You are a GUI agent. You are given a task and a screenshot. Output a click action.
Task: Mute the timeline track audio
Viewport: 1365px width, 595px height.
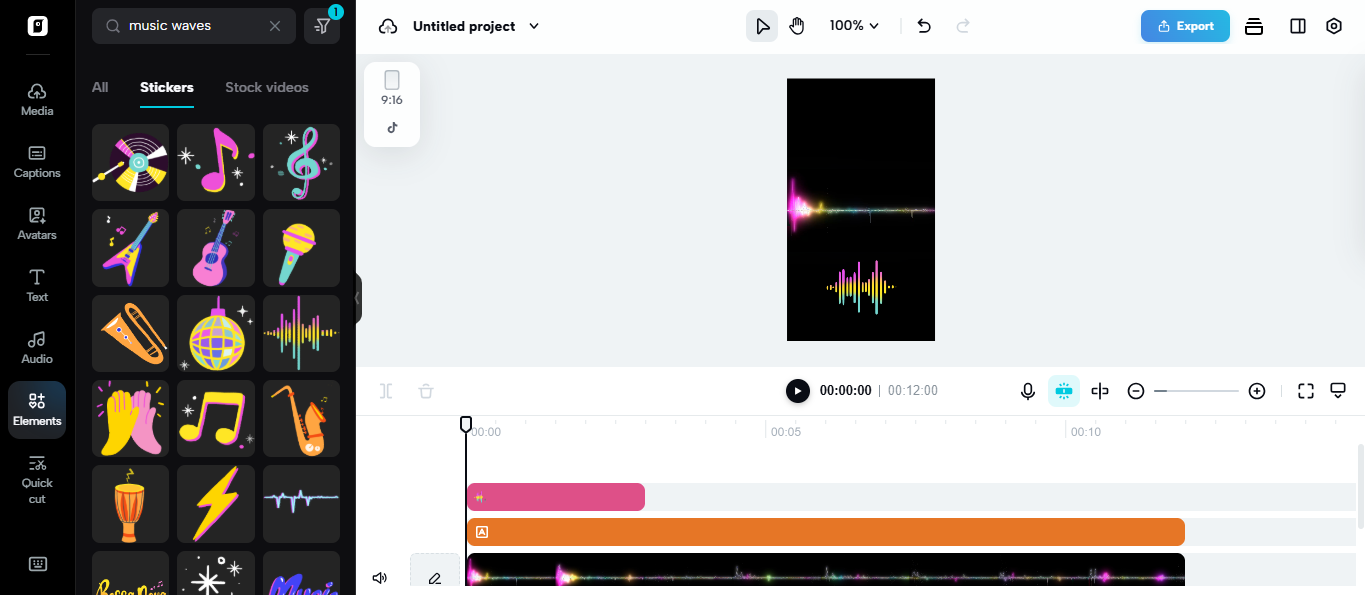tap(379, 577)
